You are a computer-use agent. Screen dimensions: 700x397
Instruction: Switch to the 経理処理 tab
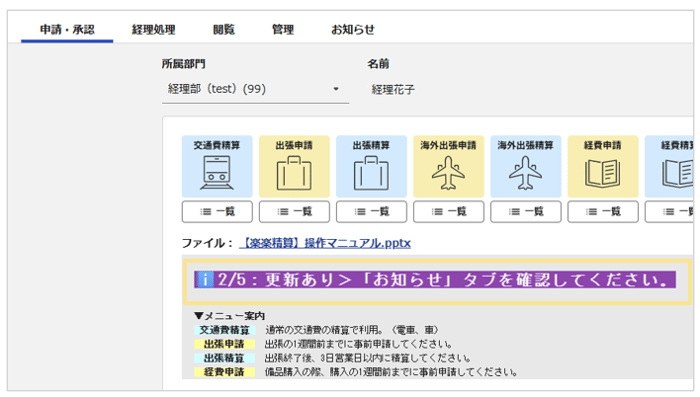(x=154, y=29)
